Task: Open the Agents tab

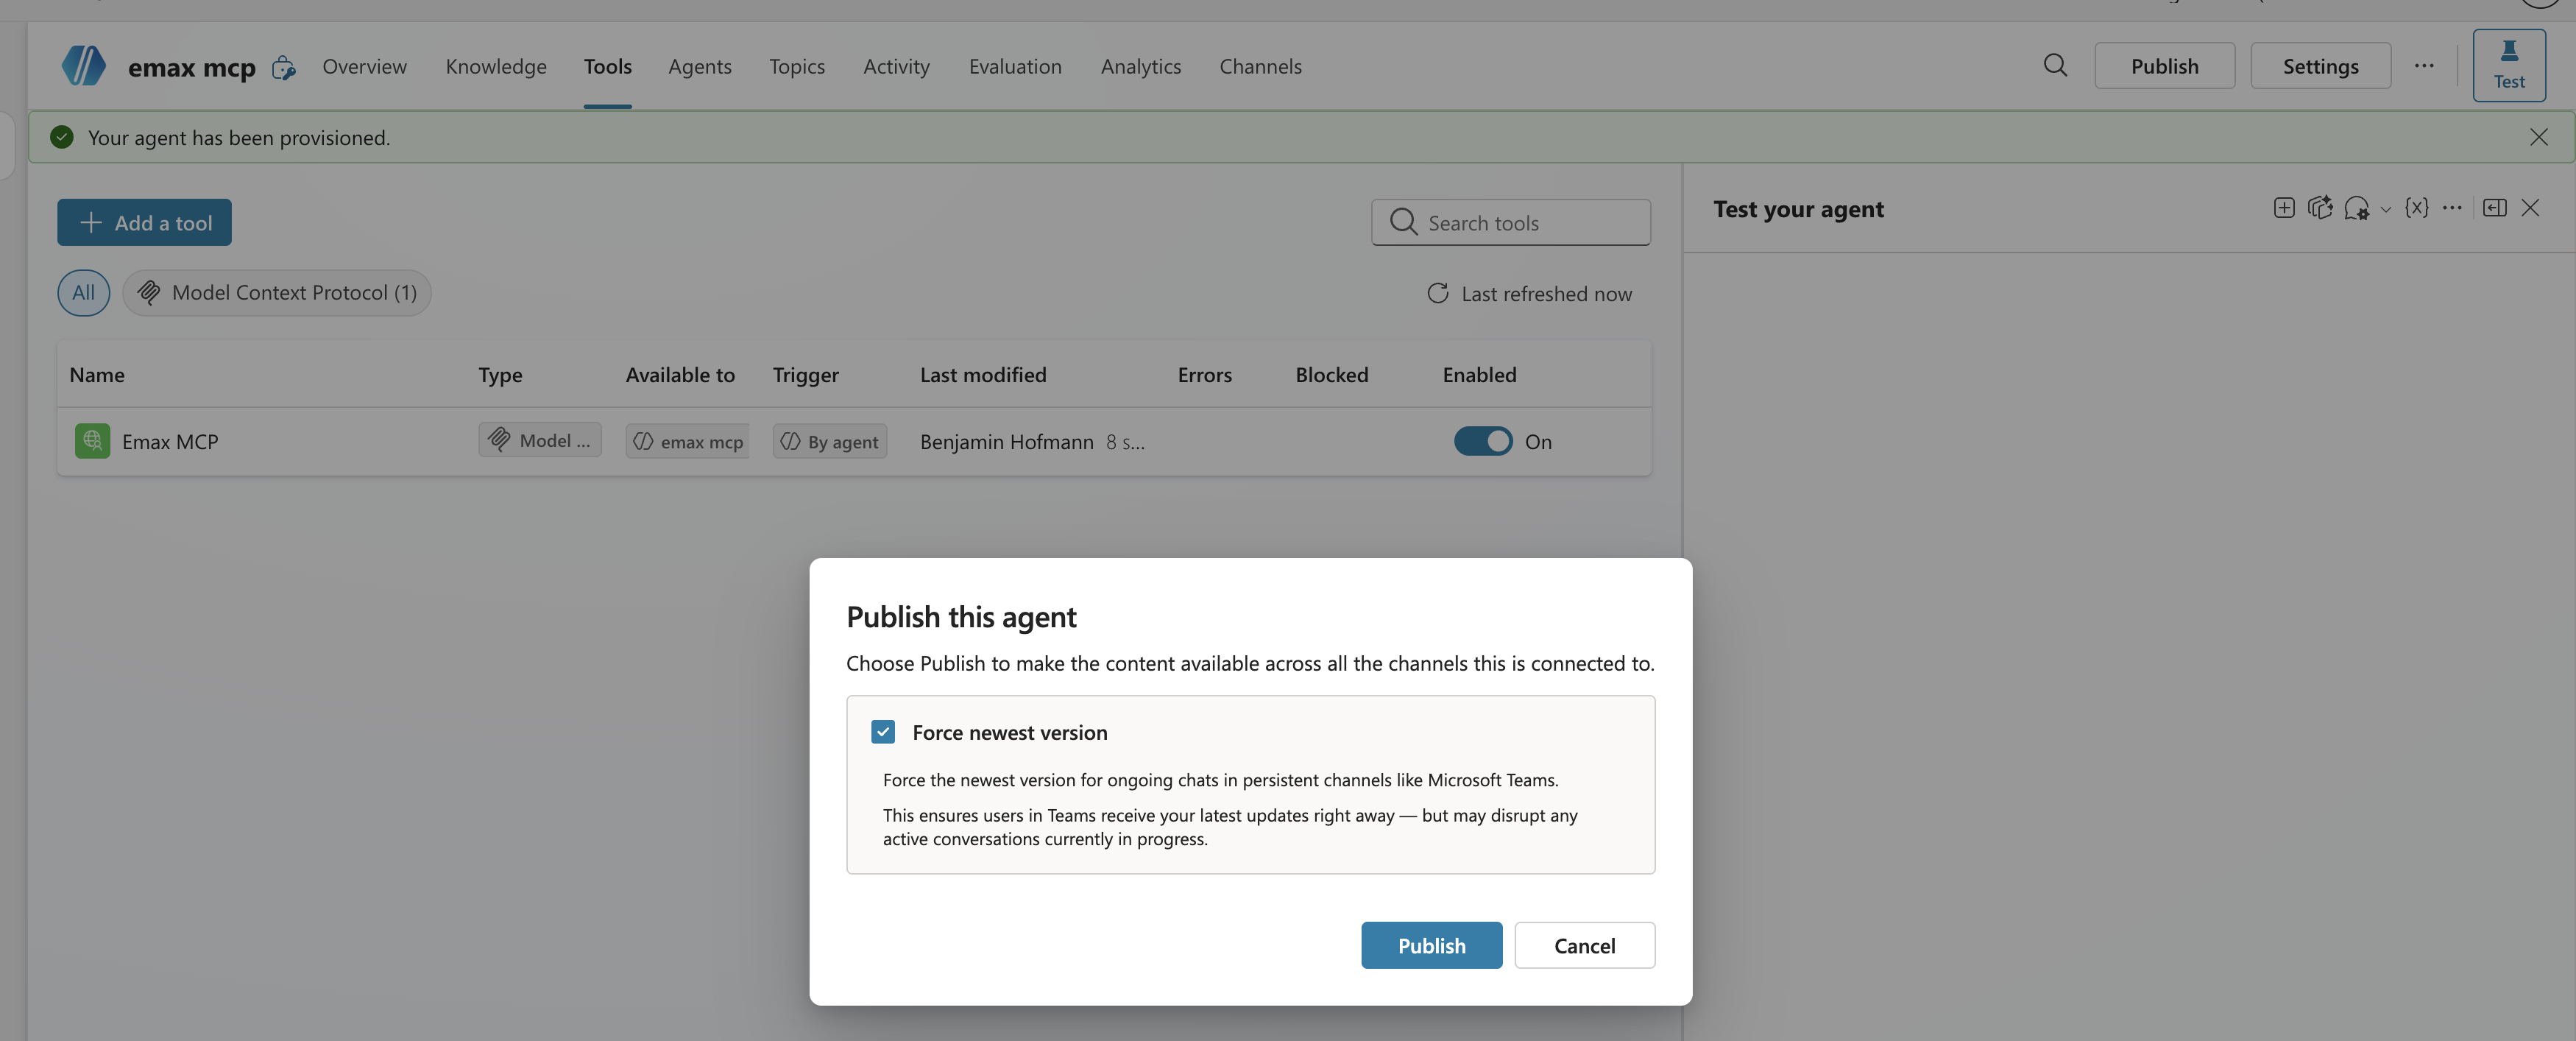Action: tap(700, 66)
